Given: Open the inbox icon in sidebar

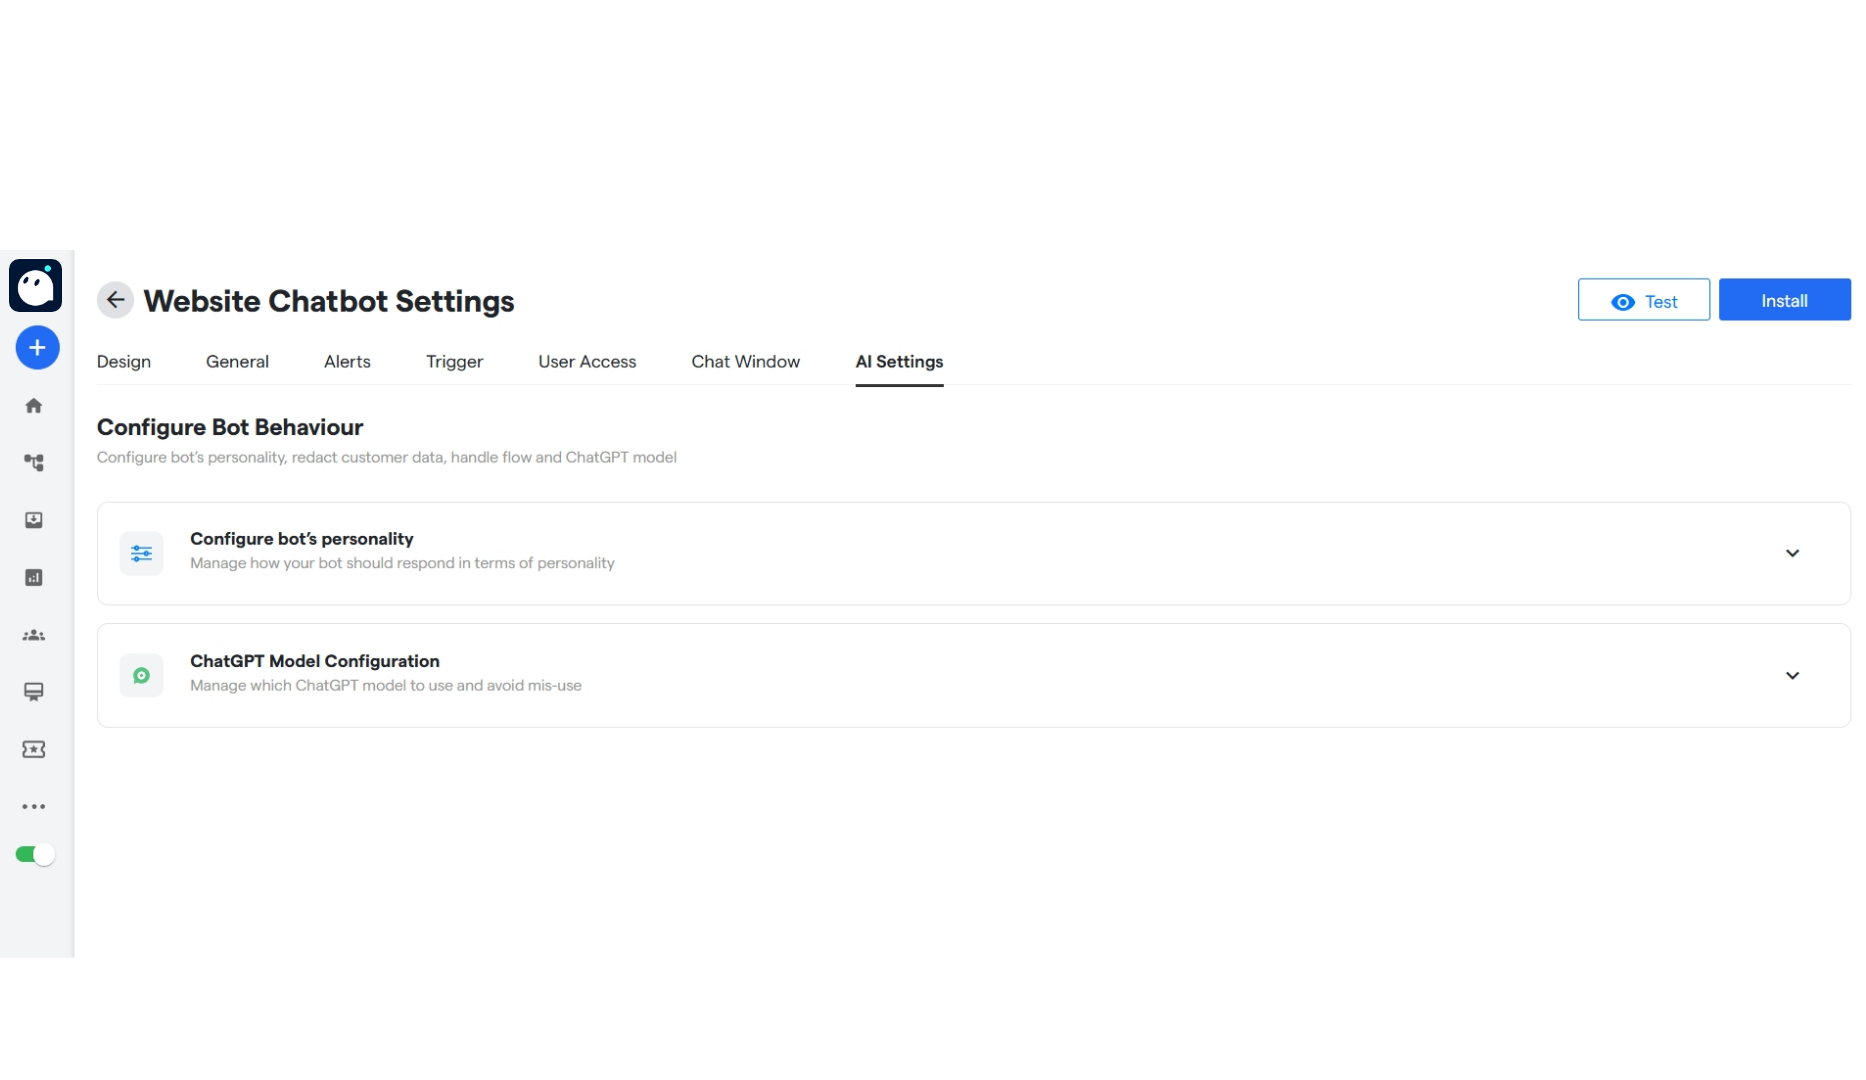Looking at the screenshot, I should point(34,520).
